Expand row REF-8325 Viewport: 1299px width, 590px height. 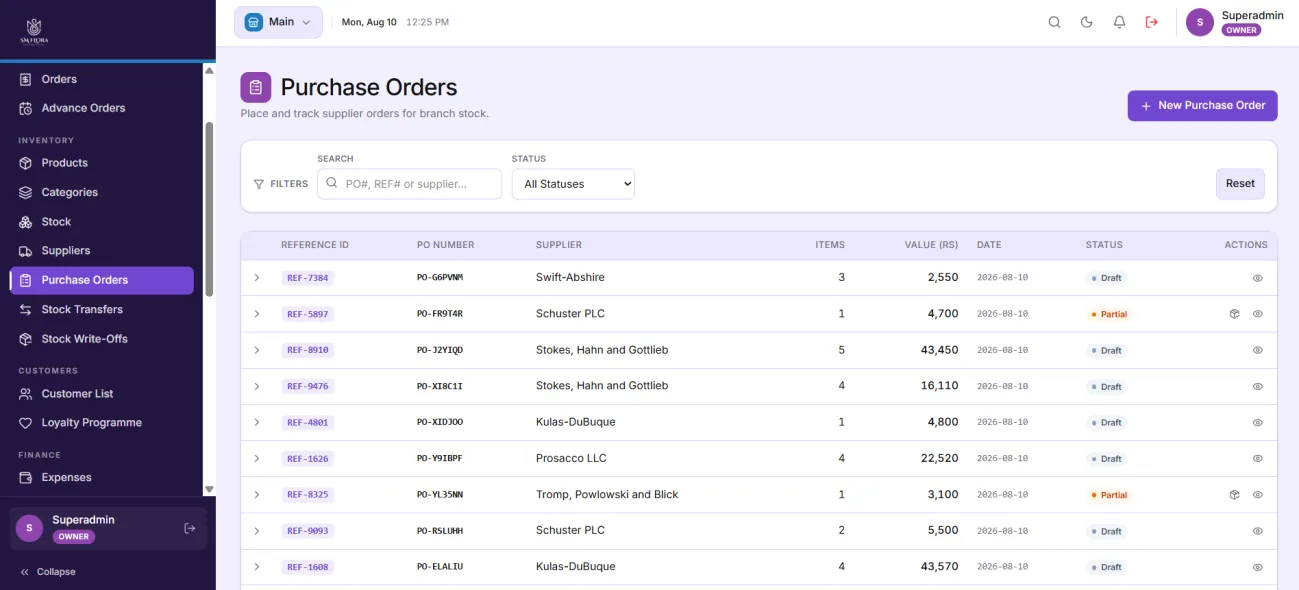pyautogui.click(x=257, y=495)
